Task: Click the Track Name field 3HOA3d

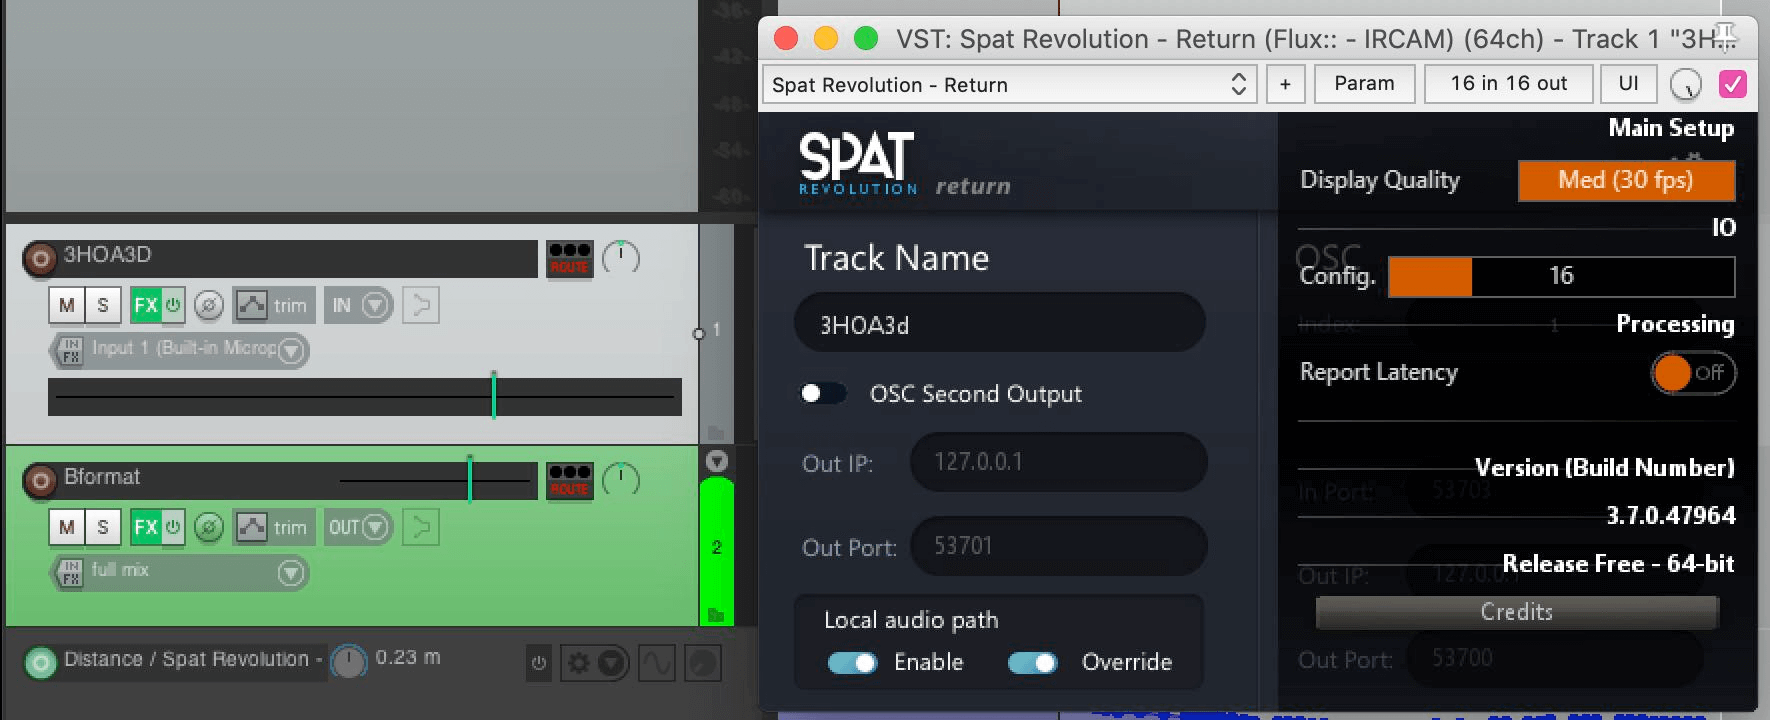Action: [1000, 323]
